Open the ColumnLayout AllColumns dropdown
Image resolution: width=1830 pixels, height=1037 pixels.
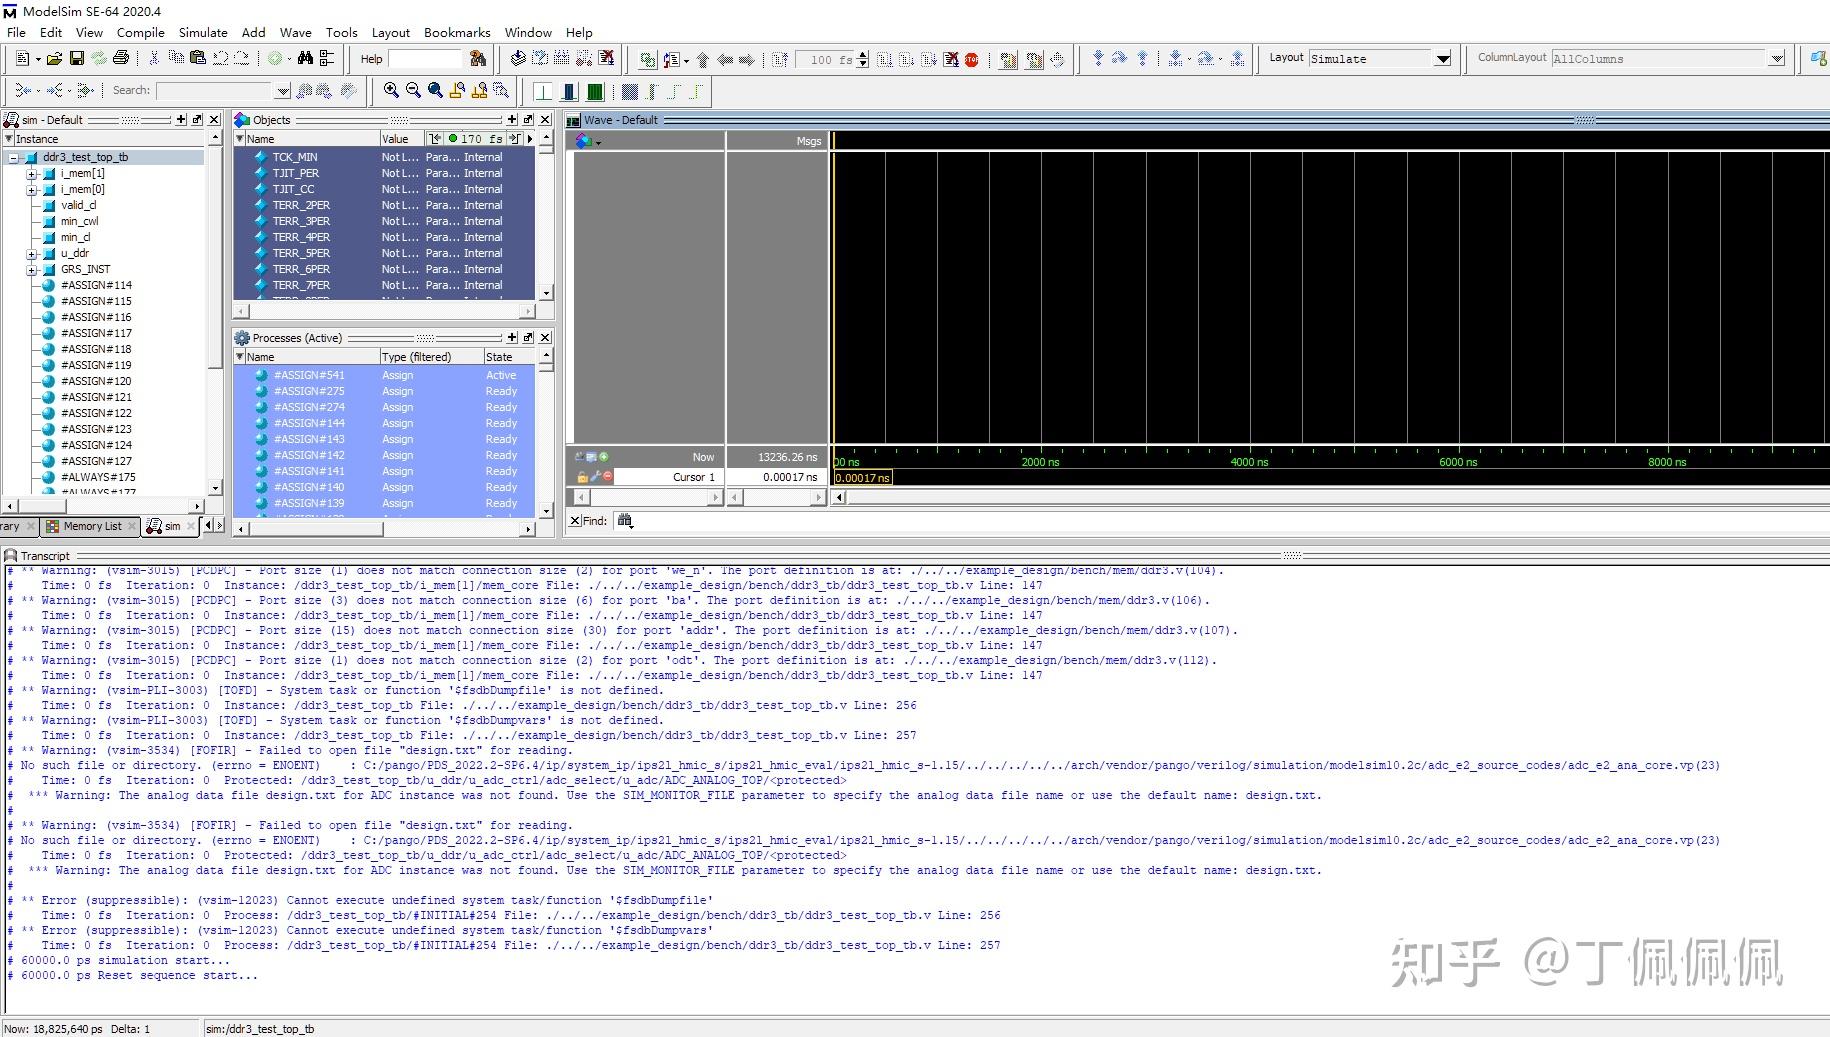(1776, 59)
